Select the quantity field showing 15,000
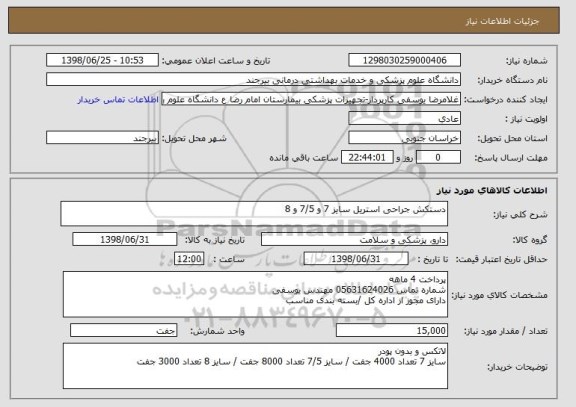The width and height of the screenshot is (576, 407). (392, 331)
